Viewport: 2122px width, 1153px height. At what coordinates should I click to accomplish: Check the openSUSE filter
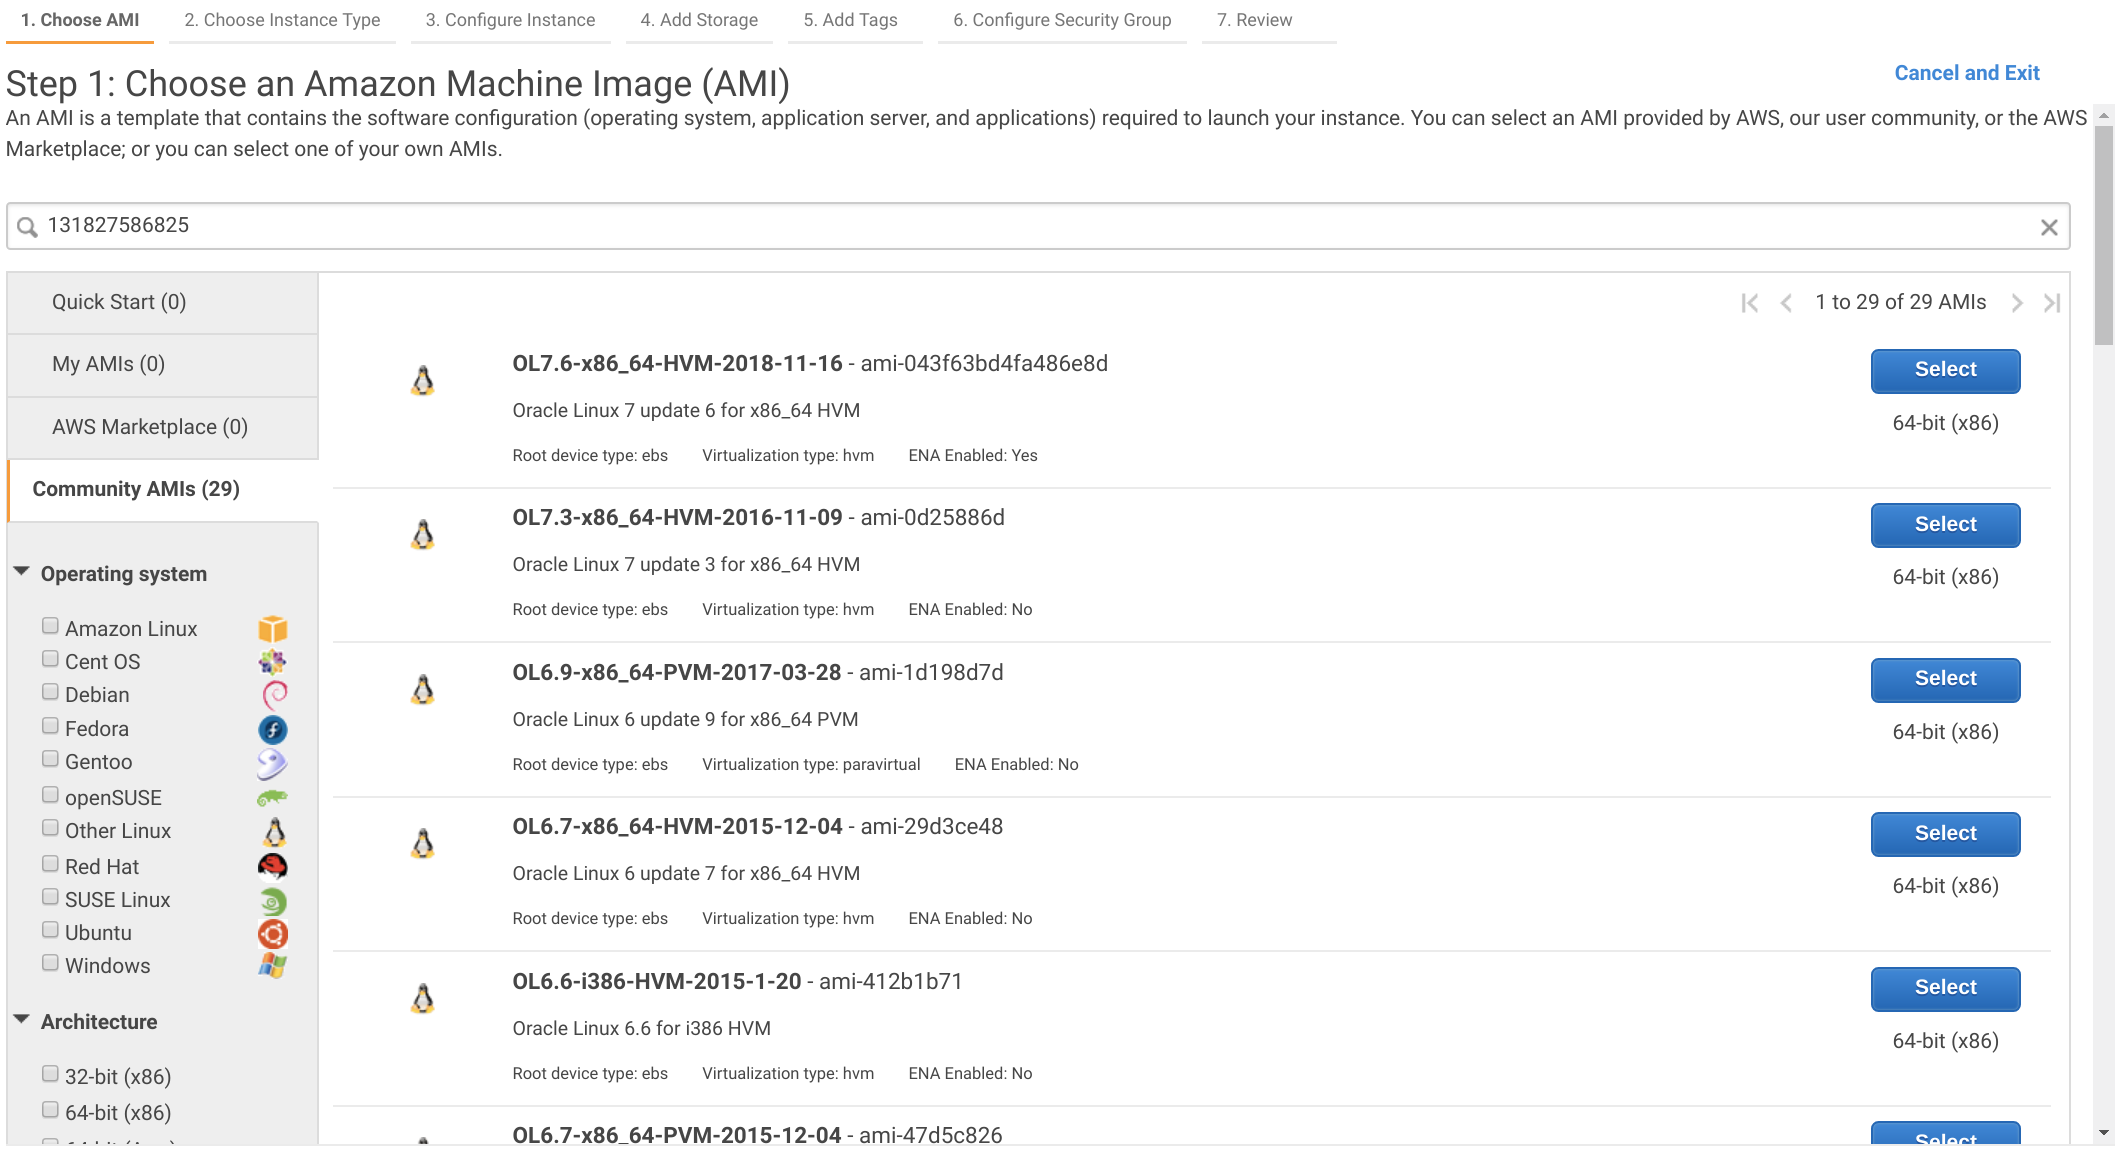[x=50, y=795]
